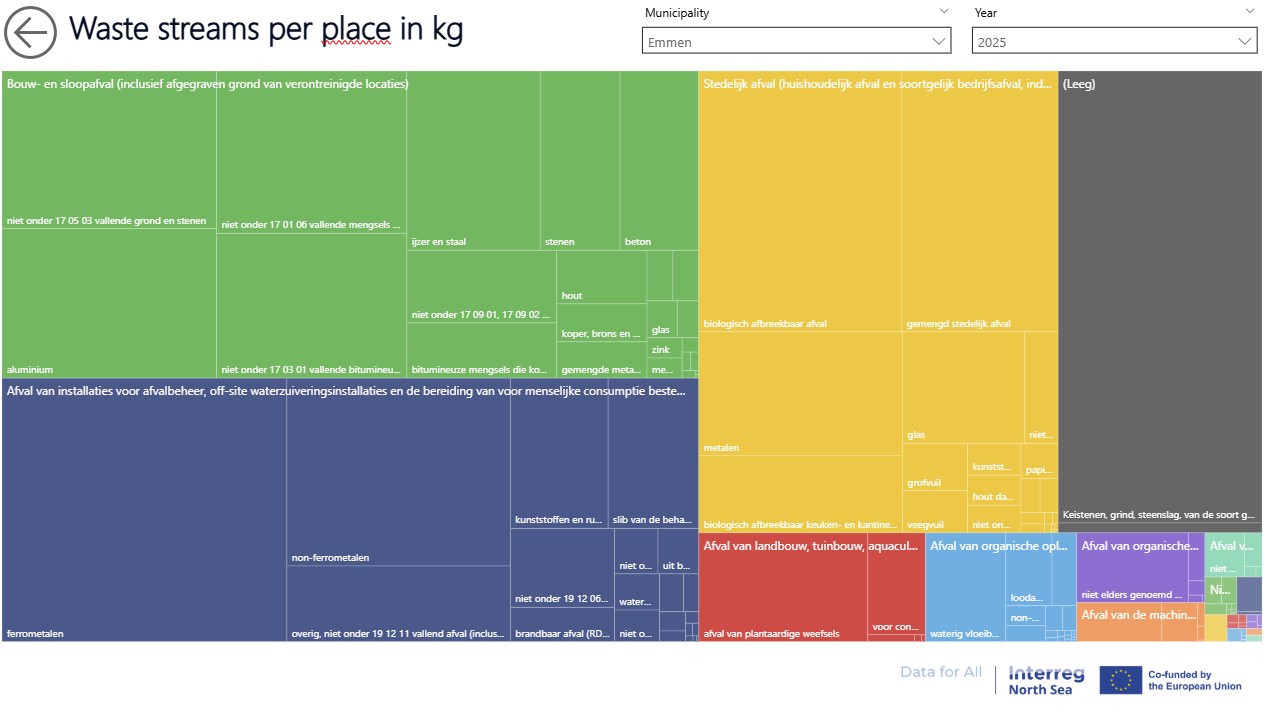
Task: Open the Municipality dropdown showing Emmen
Action: tap(796, 41)
